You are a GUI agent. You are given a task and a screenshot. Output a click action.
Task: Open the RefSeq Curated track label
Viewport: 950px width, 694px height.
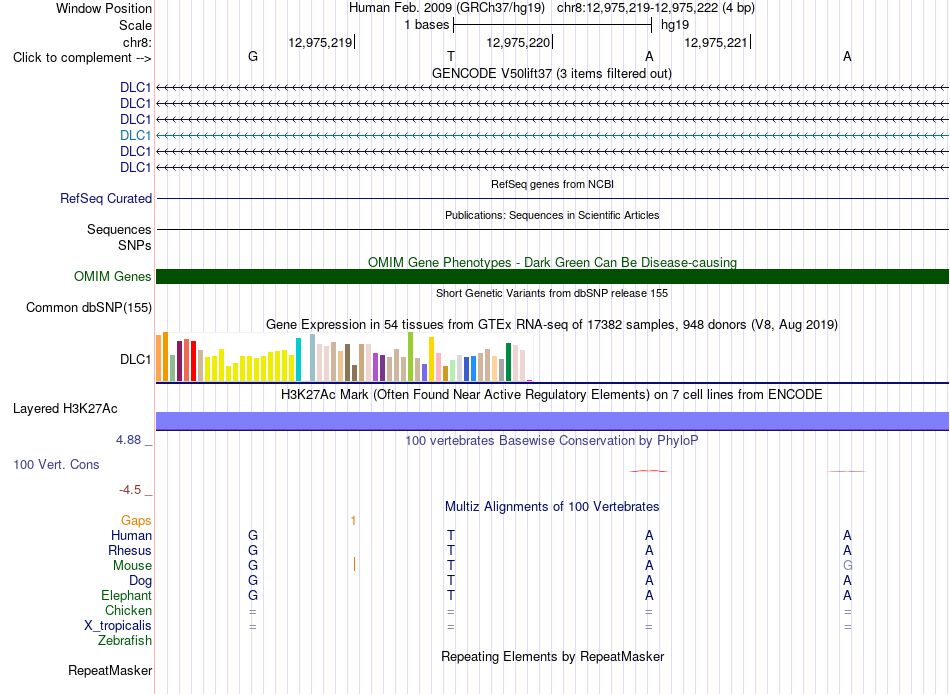106,198
